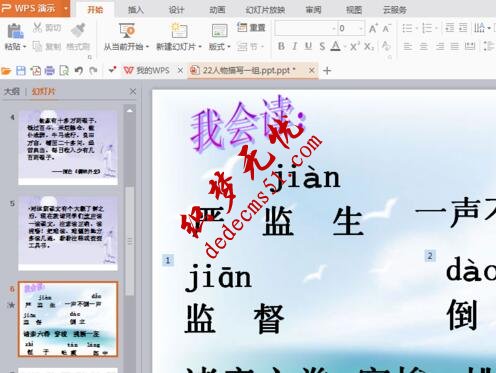Click the animation star beside slide 6
Image resolution: width=496 pixels, height=373 pixels.
(x=11, y=305)
